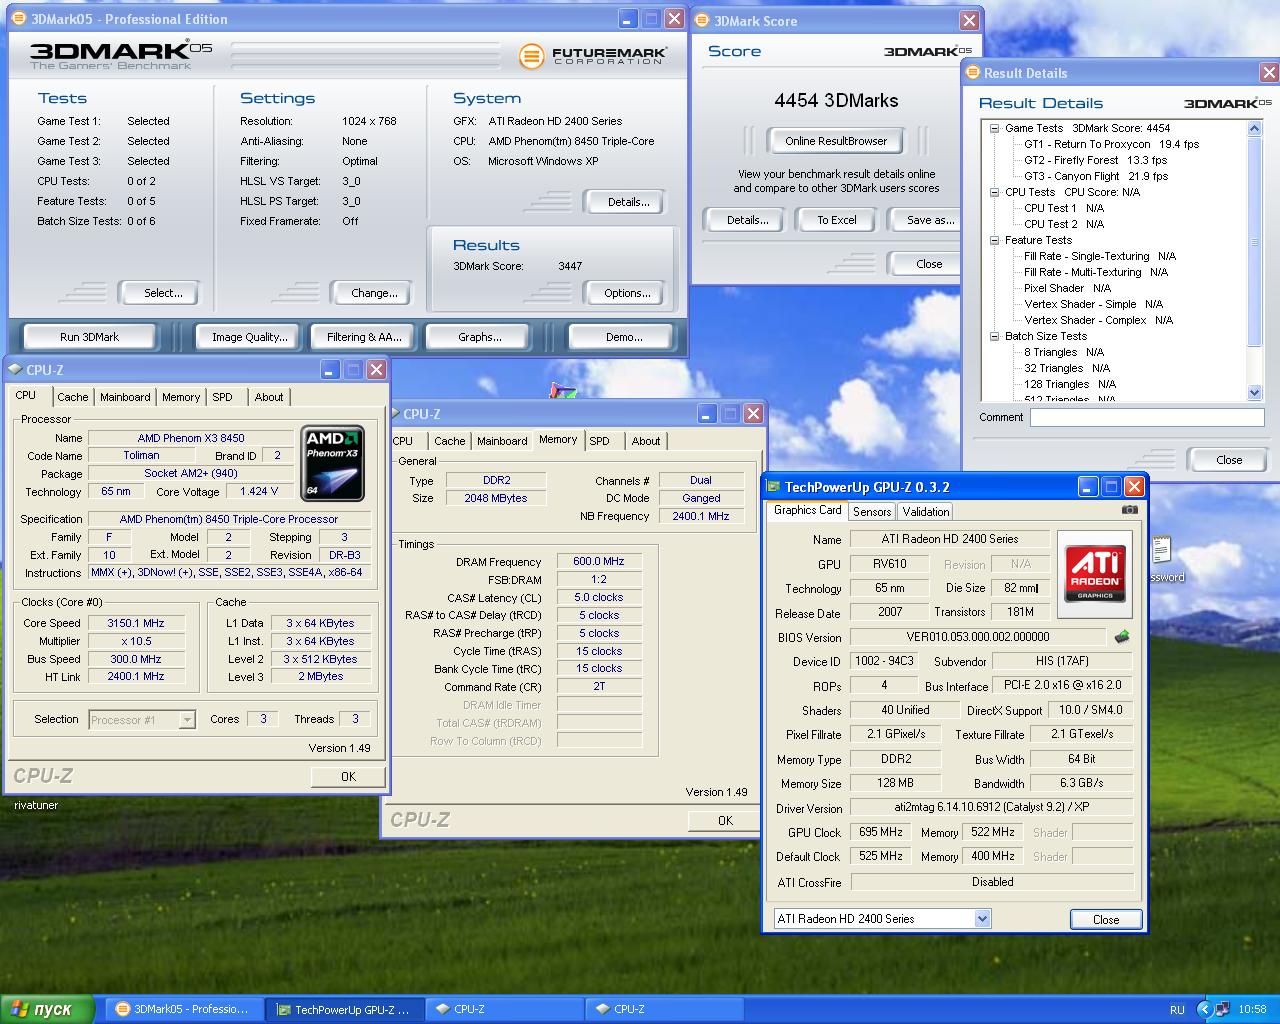
Task: Click the Result Details scrollbar down arrow
Action: pos(1255,393)
